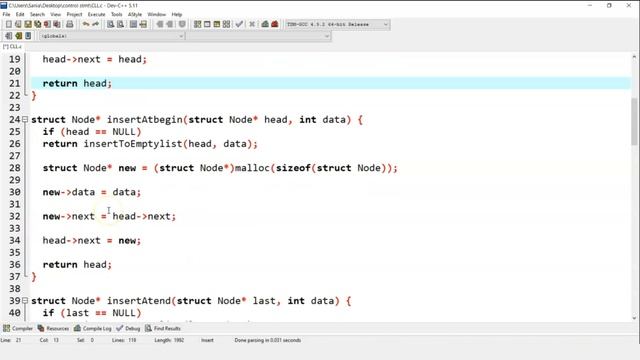Open the (globals) scope dropdown
Image resolution: width=640 pixels, height=360 pixels.
coord(112,36)
